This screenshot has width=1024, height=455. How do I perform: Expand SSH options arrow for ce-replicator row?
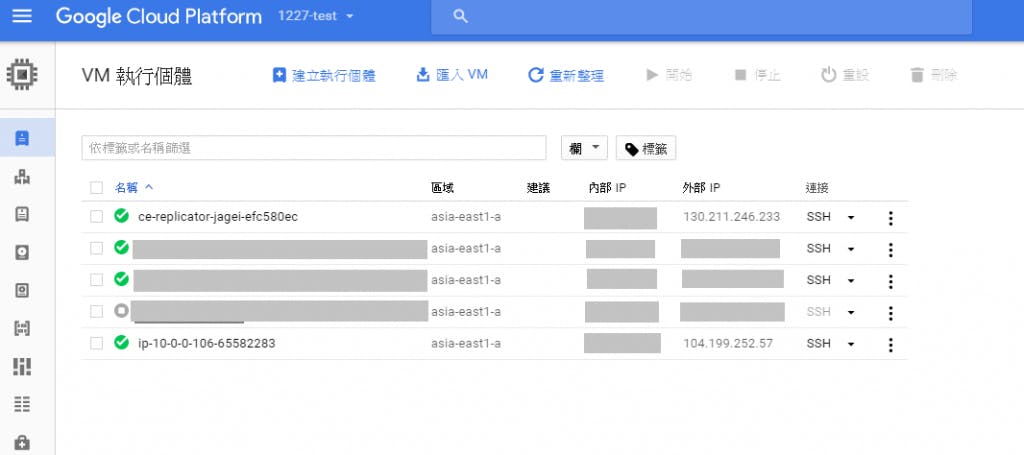[x=851, y=218]
